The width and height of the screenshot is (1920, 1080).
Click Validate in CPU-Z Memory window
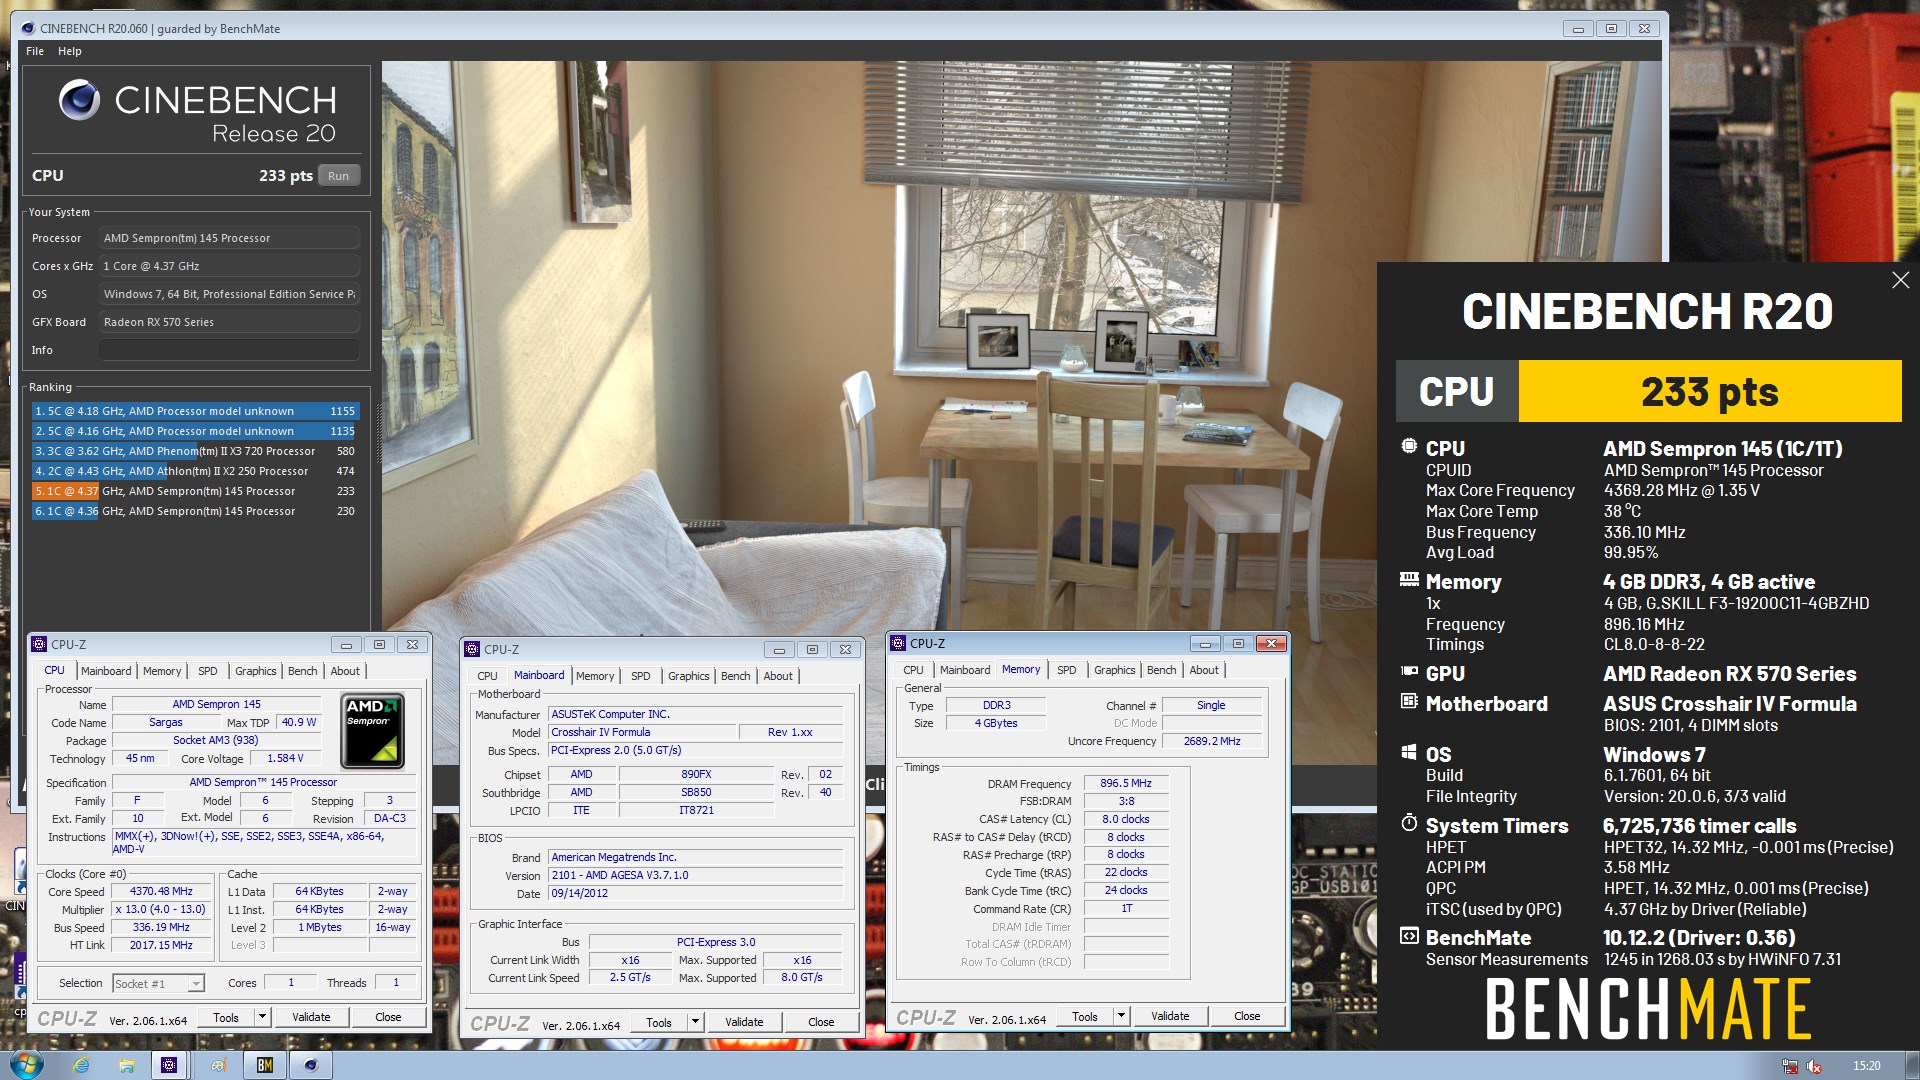(x=1170, y=1016)
